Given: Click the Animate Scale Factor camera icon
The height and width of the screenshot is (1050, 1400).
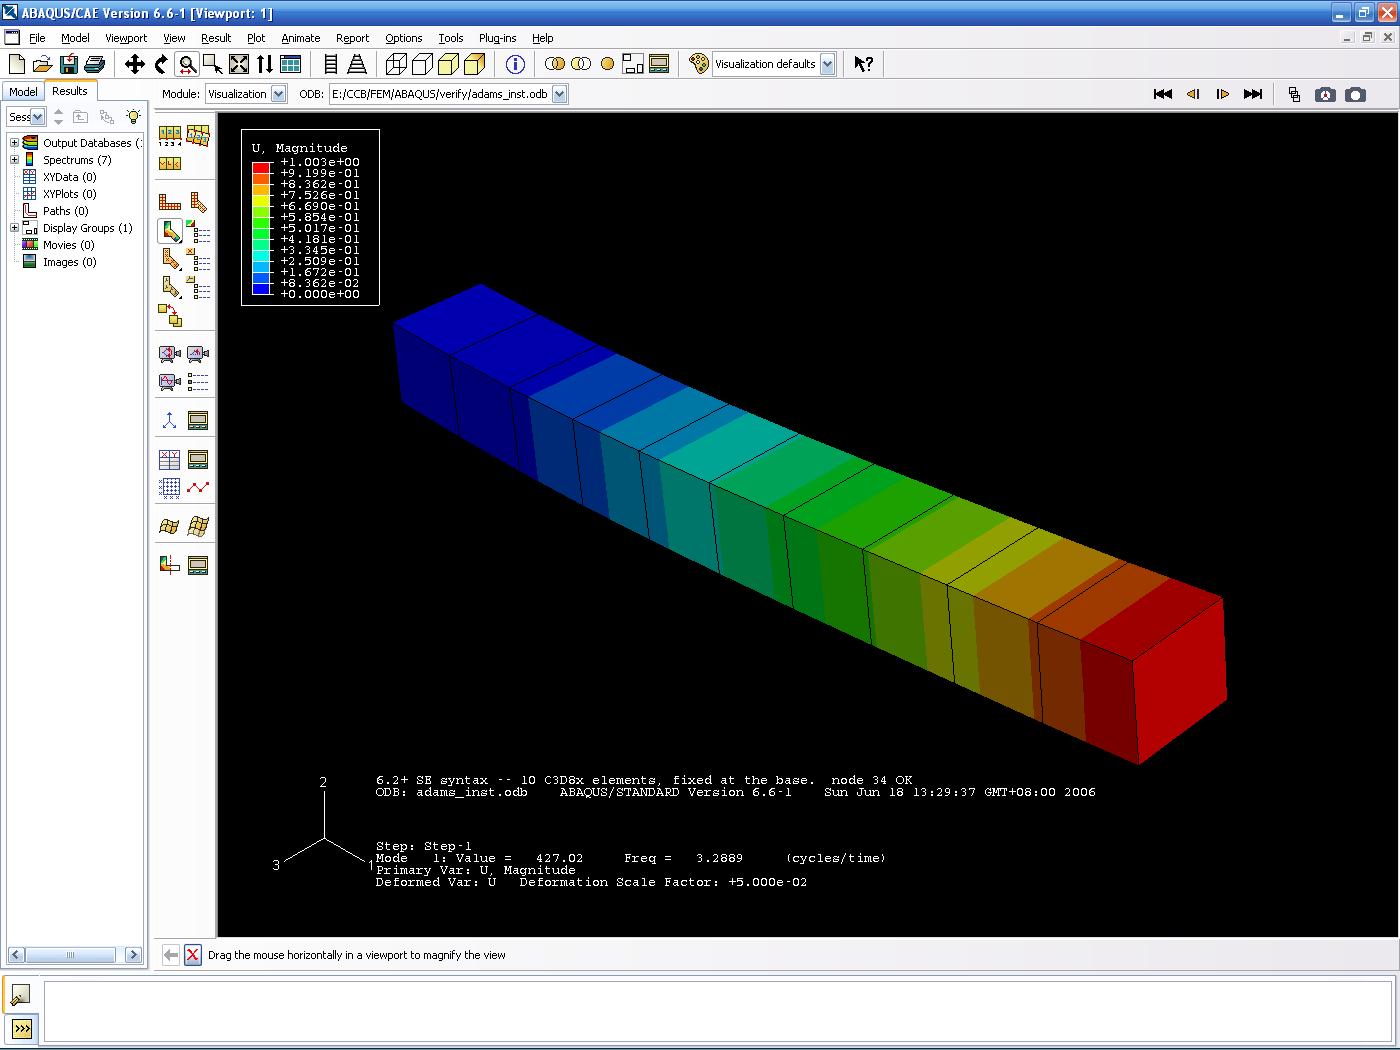Looking at the screenshot, I should tap(170, 354).
